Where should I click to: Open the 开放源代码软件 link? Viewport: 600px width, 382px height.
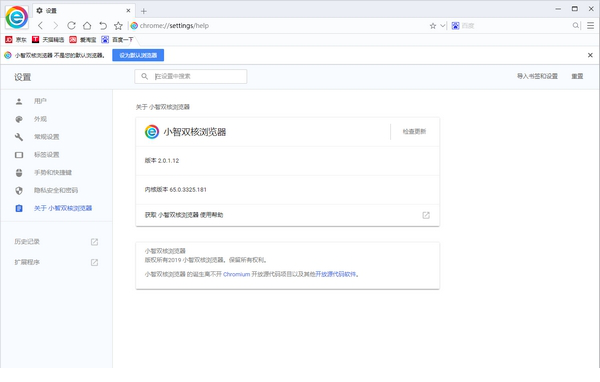(336, 274)
